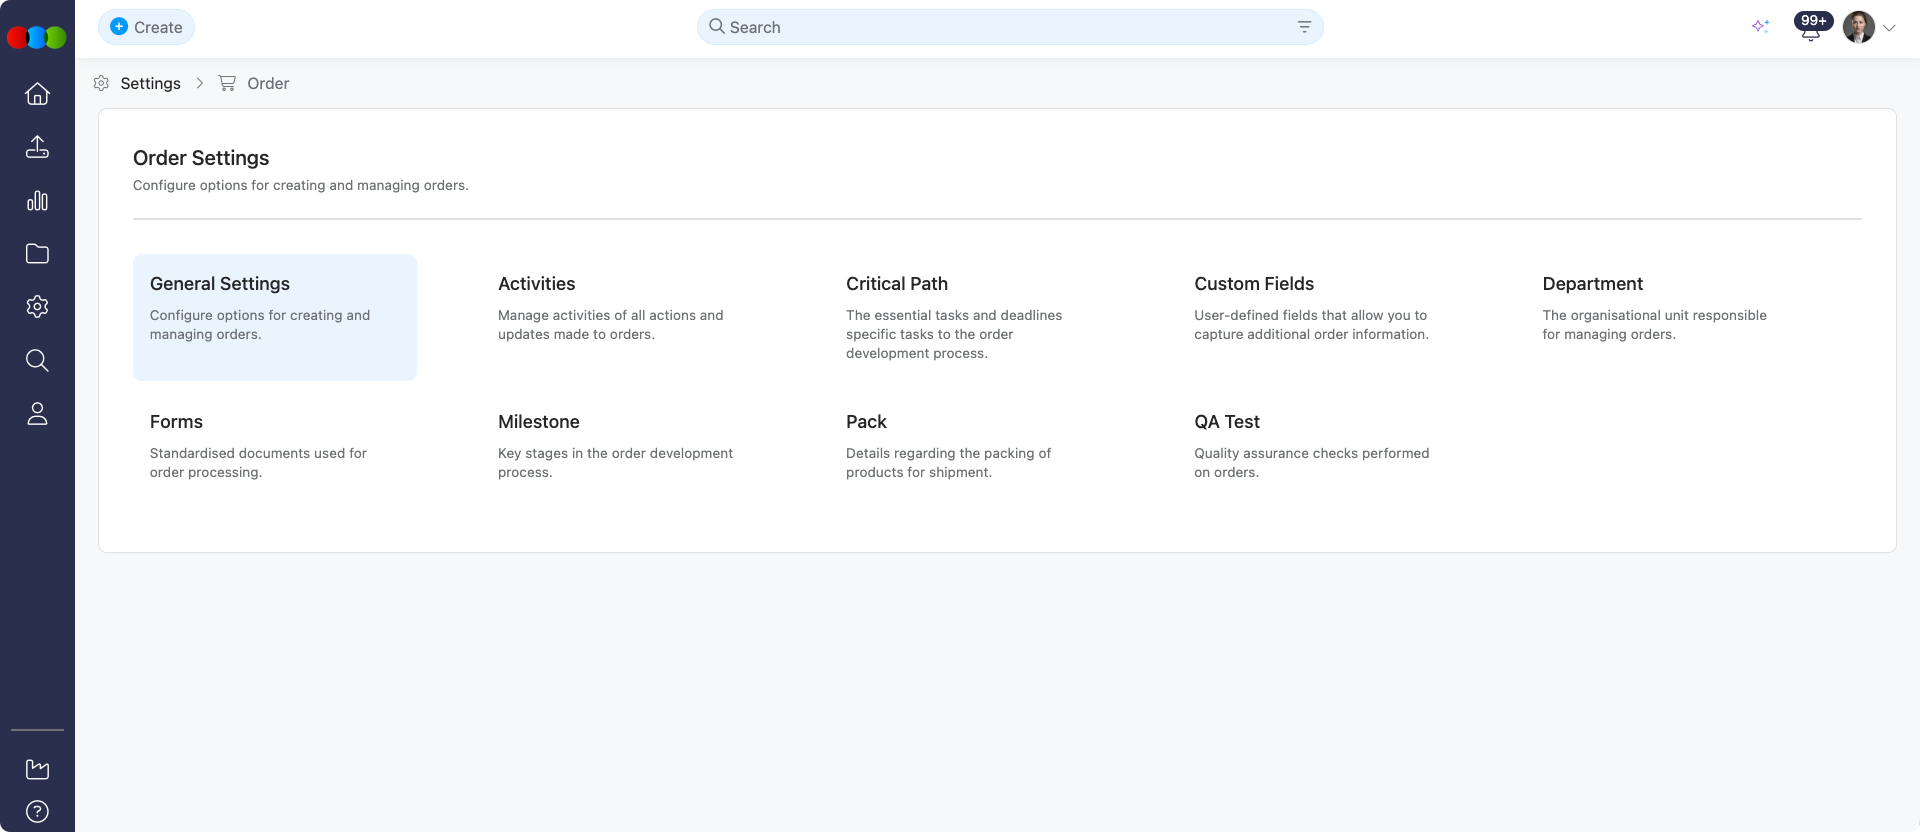Image resolution: width=1920 pixels, height=832 pixels.
Task: Open the help question mark icon
Action: tap(37, 811)
